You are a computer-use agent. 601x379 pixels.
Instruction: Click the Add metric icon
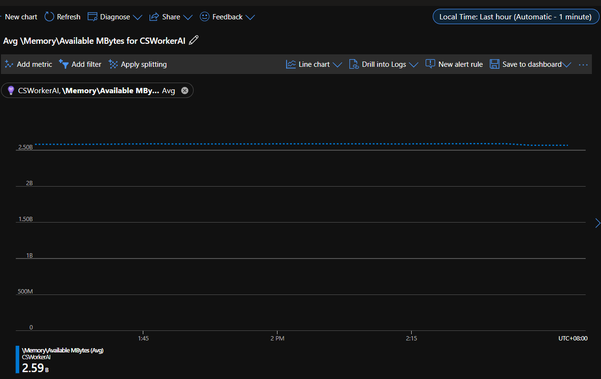click(9, 64)
